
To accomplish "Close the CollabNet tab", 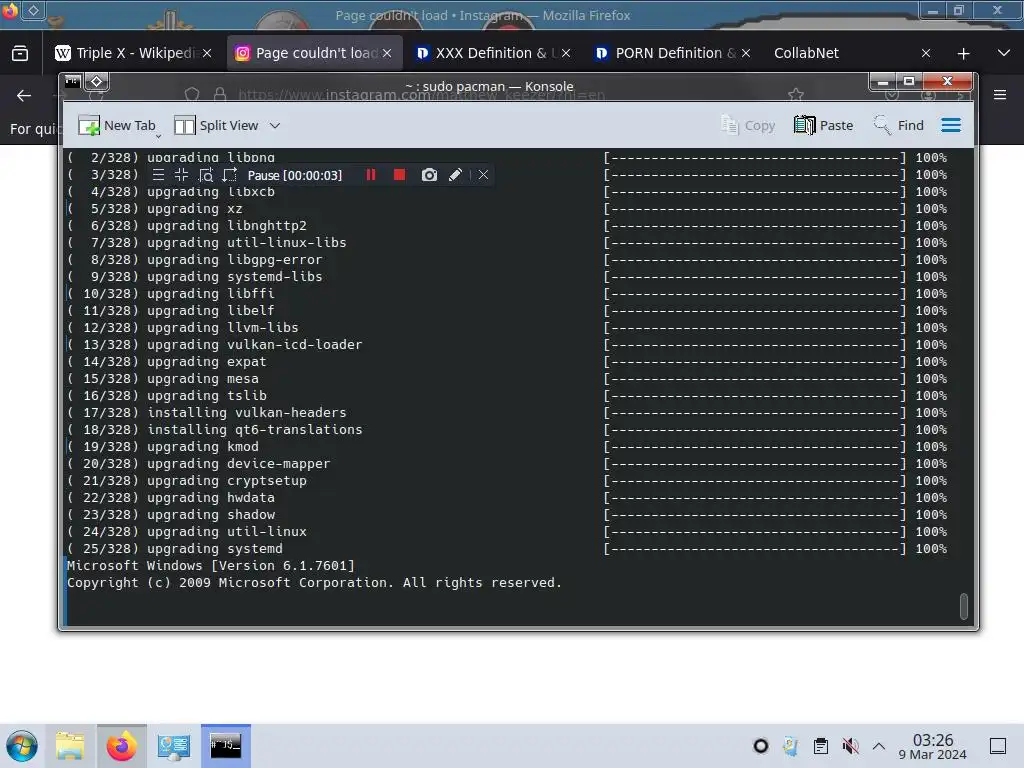I will coord(925,53).
